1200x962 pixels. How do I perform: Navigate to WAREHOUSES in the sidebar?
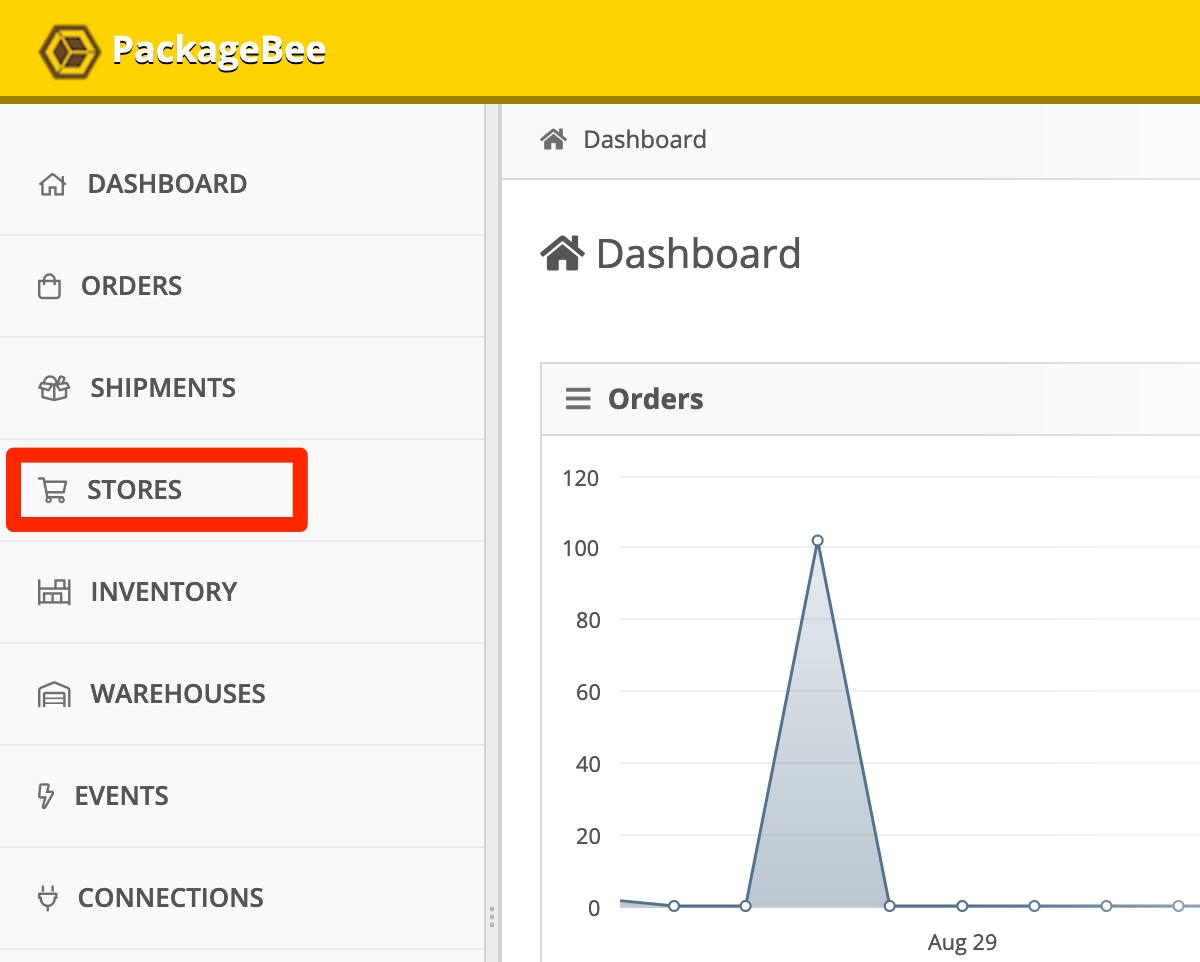178,694
